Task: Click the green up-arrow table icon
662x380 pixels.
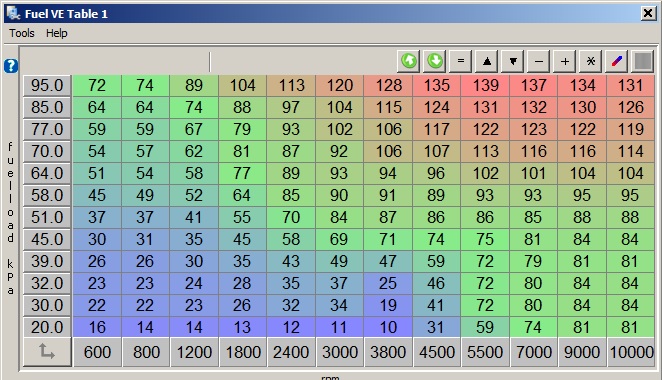Action: point(408,61)
